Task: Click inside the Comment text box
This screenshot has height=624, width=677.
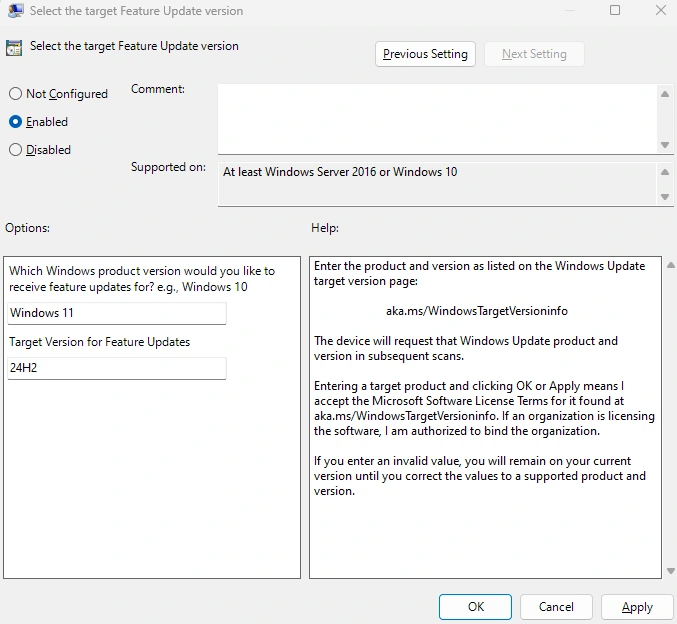Action: click(x=437, y=119)
